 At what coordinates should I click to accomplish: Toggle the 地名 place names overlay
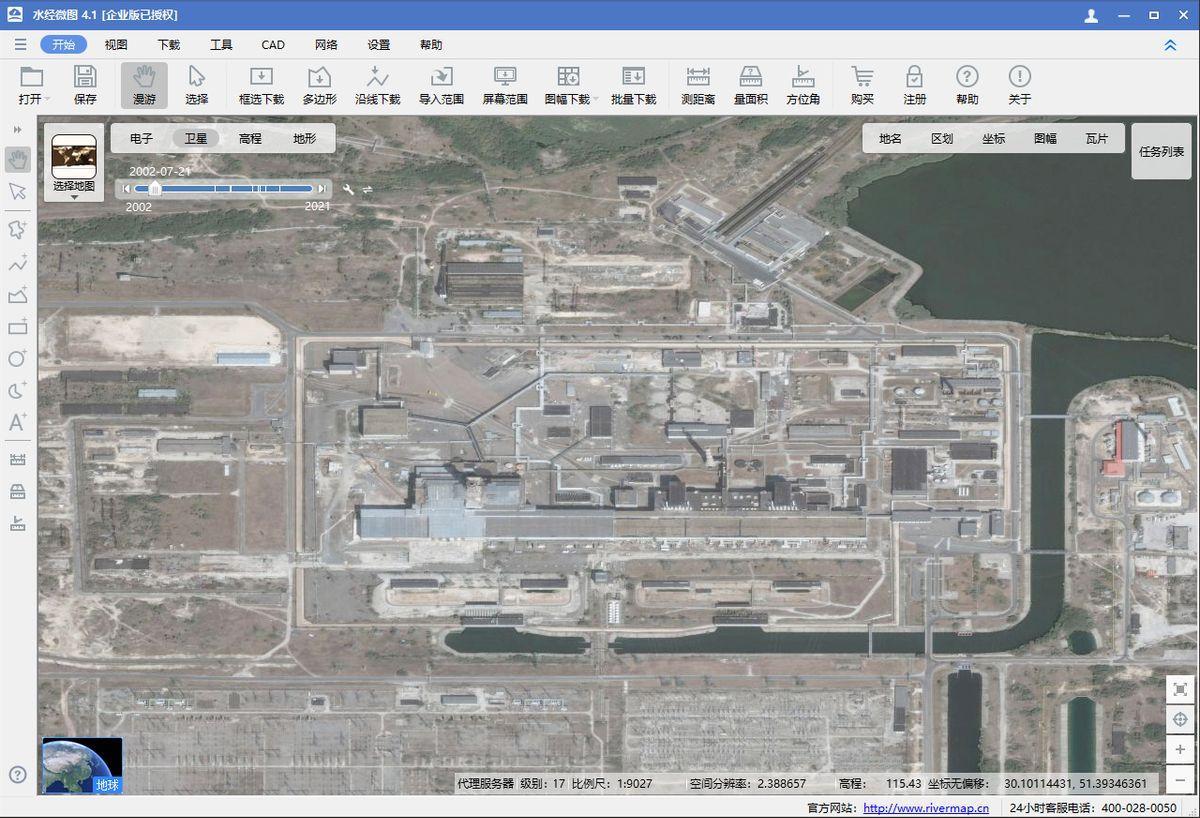(890, 139)
